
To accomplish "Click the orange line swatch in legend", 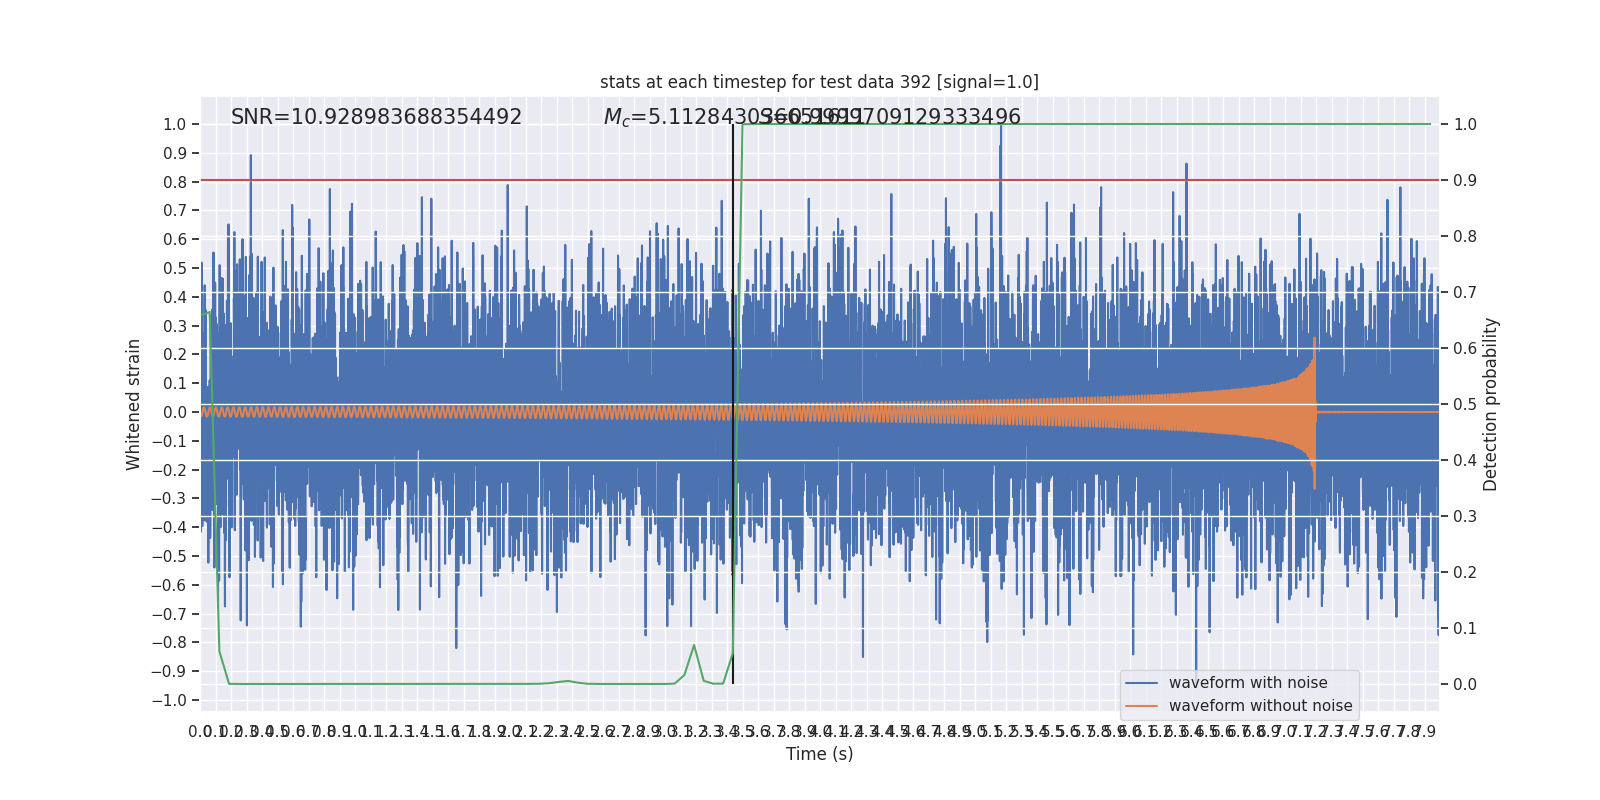I will pos(1141,706).
